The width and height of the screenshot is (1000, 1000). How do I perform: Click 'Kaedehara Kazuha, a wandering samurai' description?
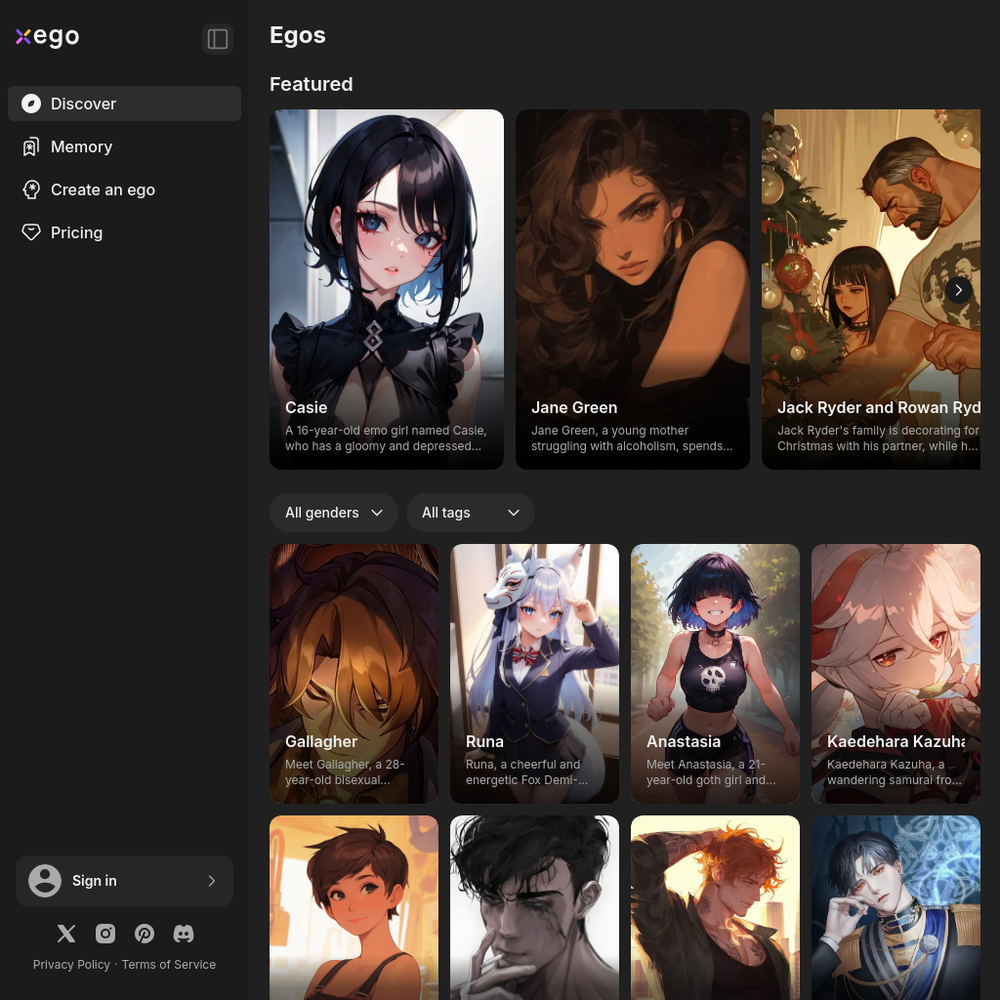point(894,772)
